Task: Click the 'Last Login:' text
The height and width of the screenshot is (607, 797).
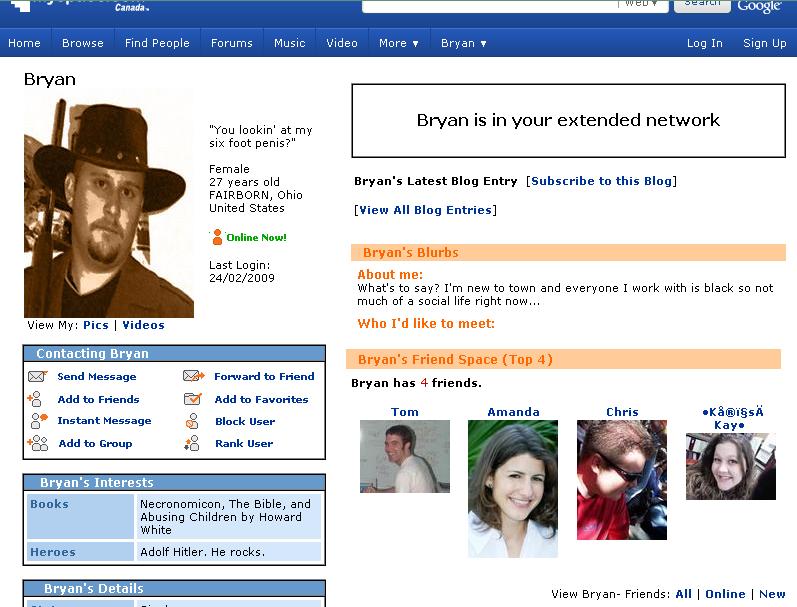Action: click(239, 265)
